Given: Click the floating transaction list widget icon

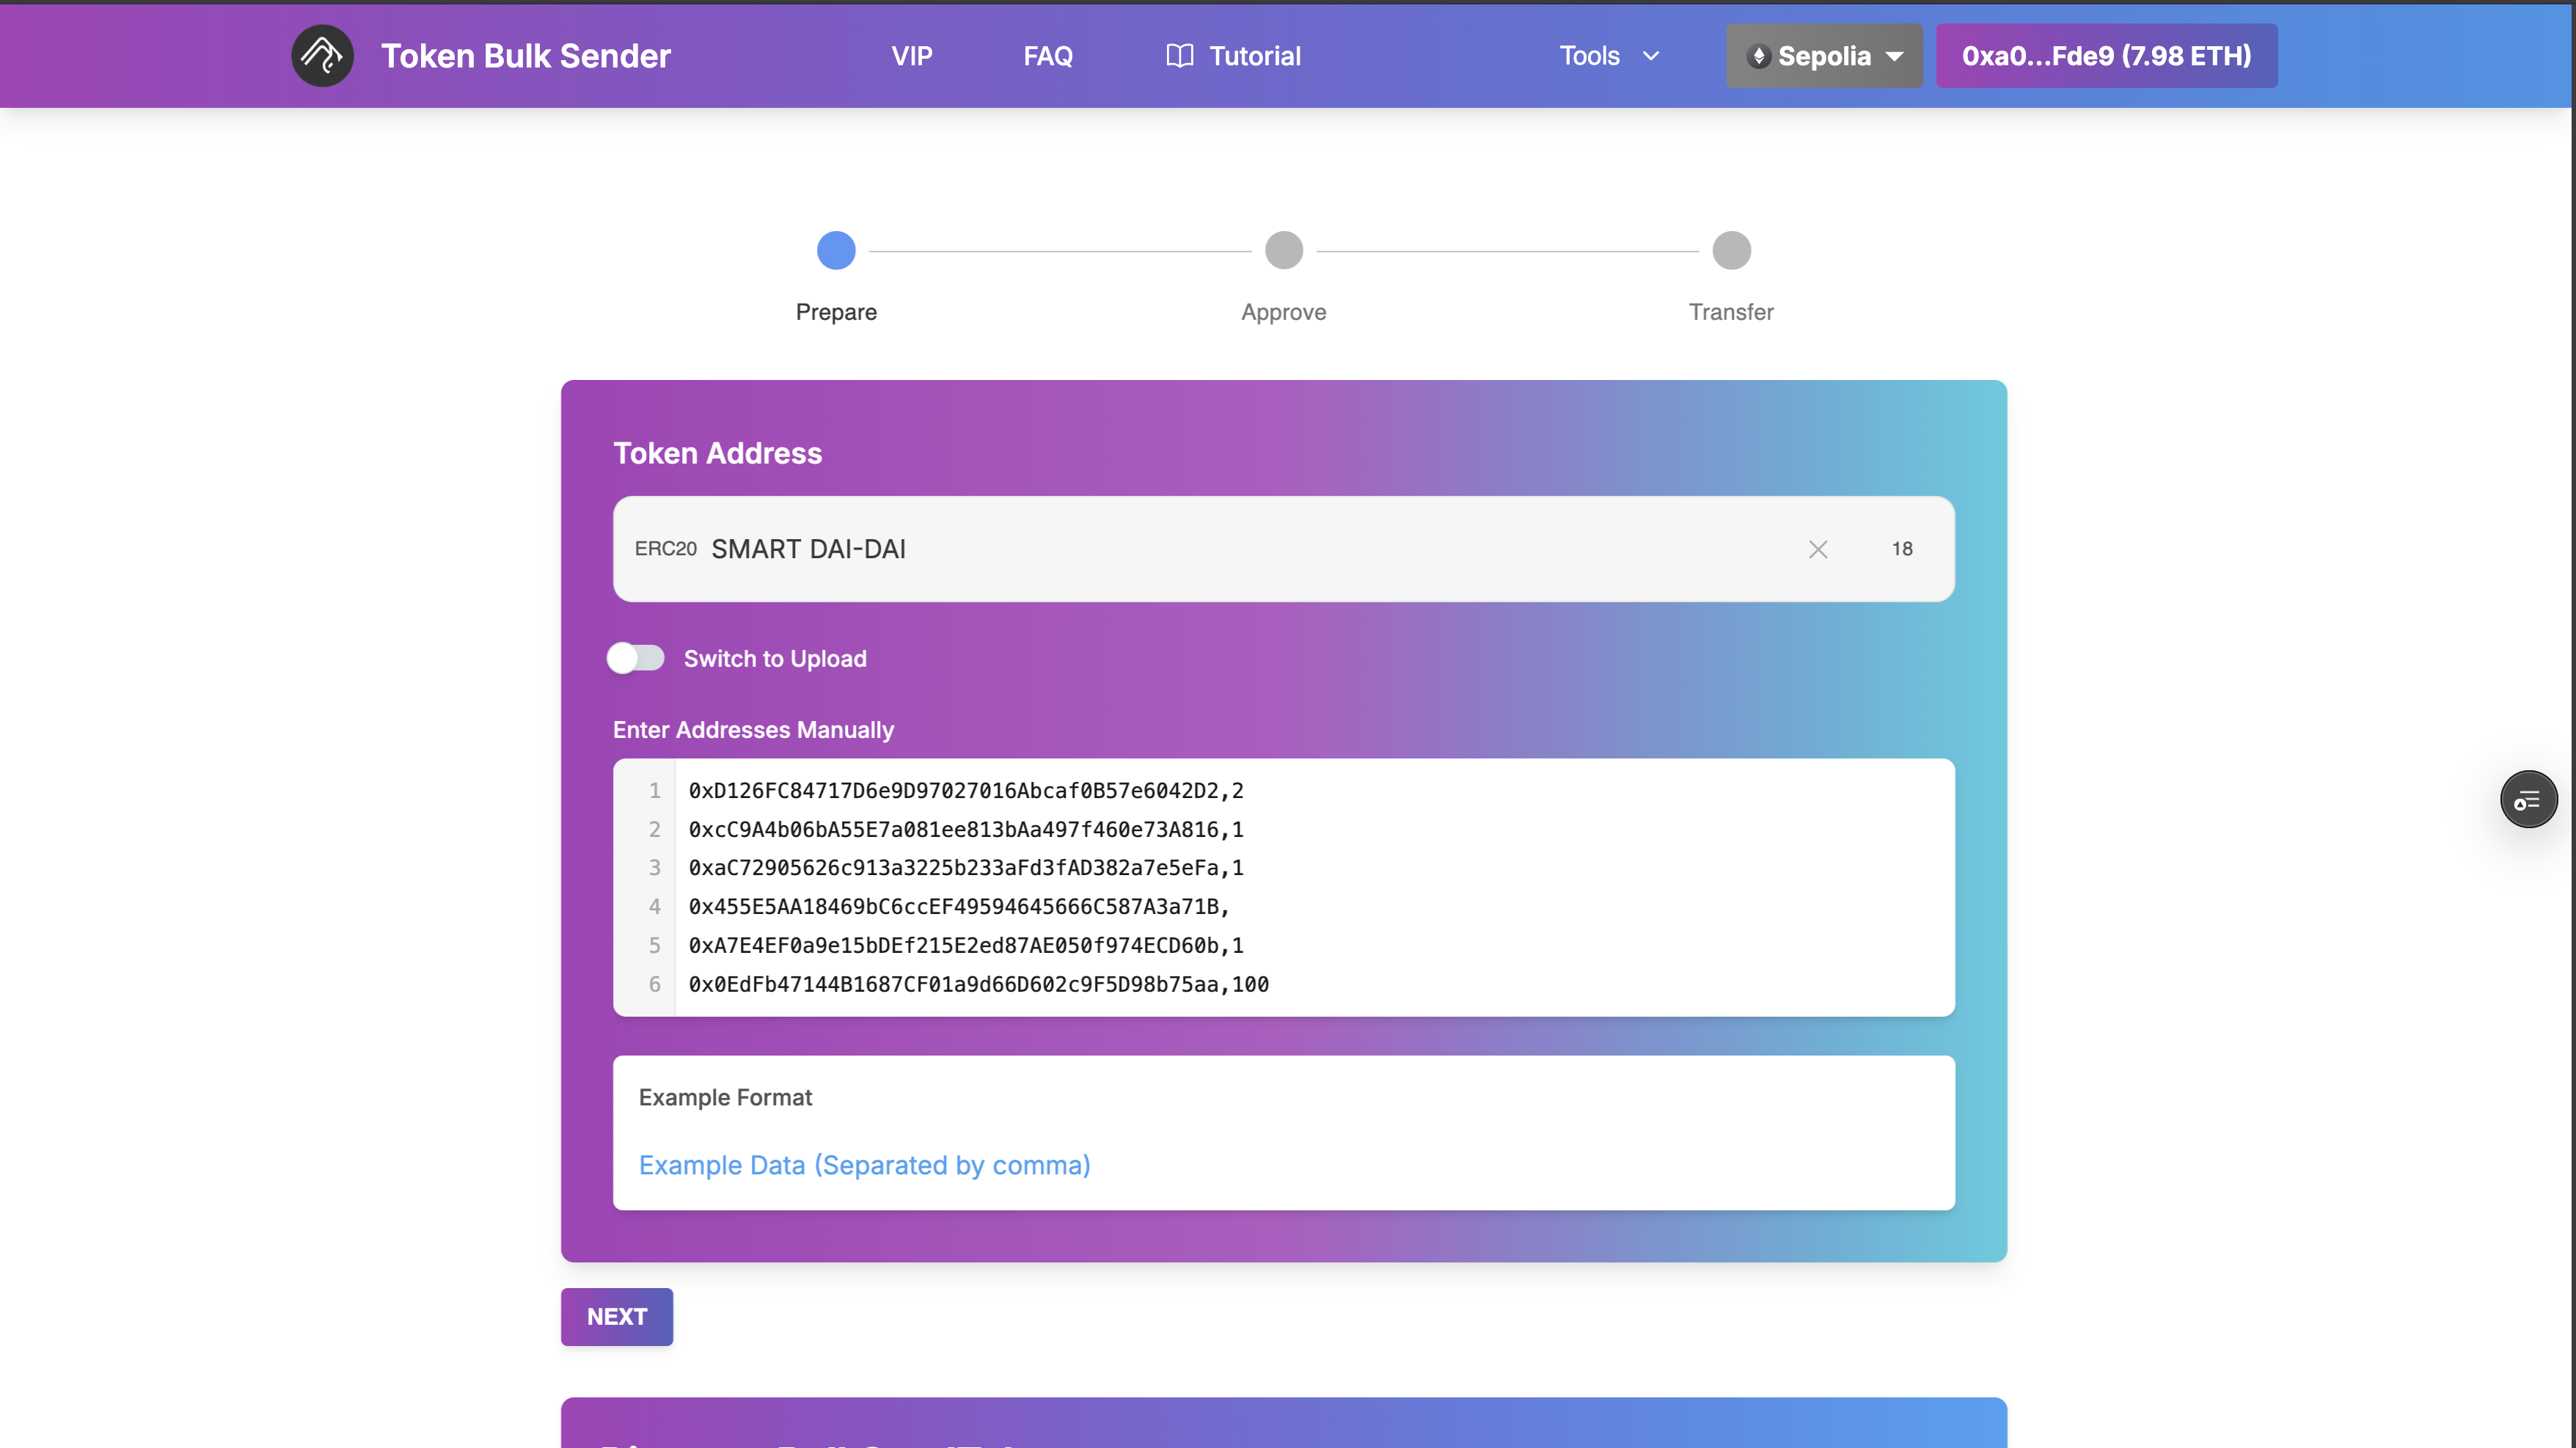Looking at the screenshot, I should tap(2529, 799).
